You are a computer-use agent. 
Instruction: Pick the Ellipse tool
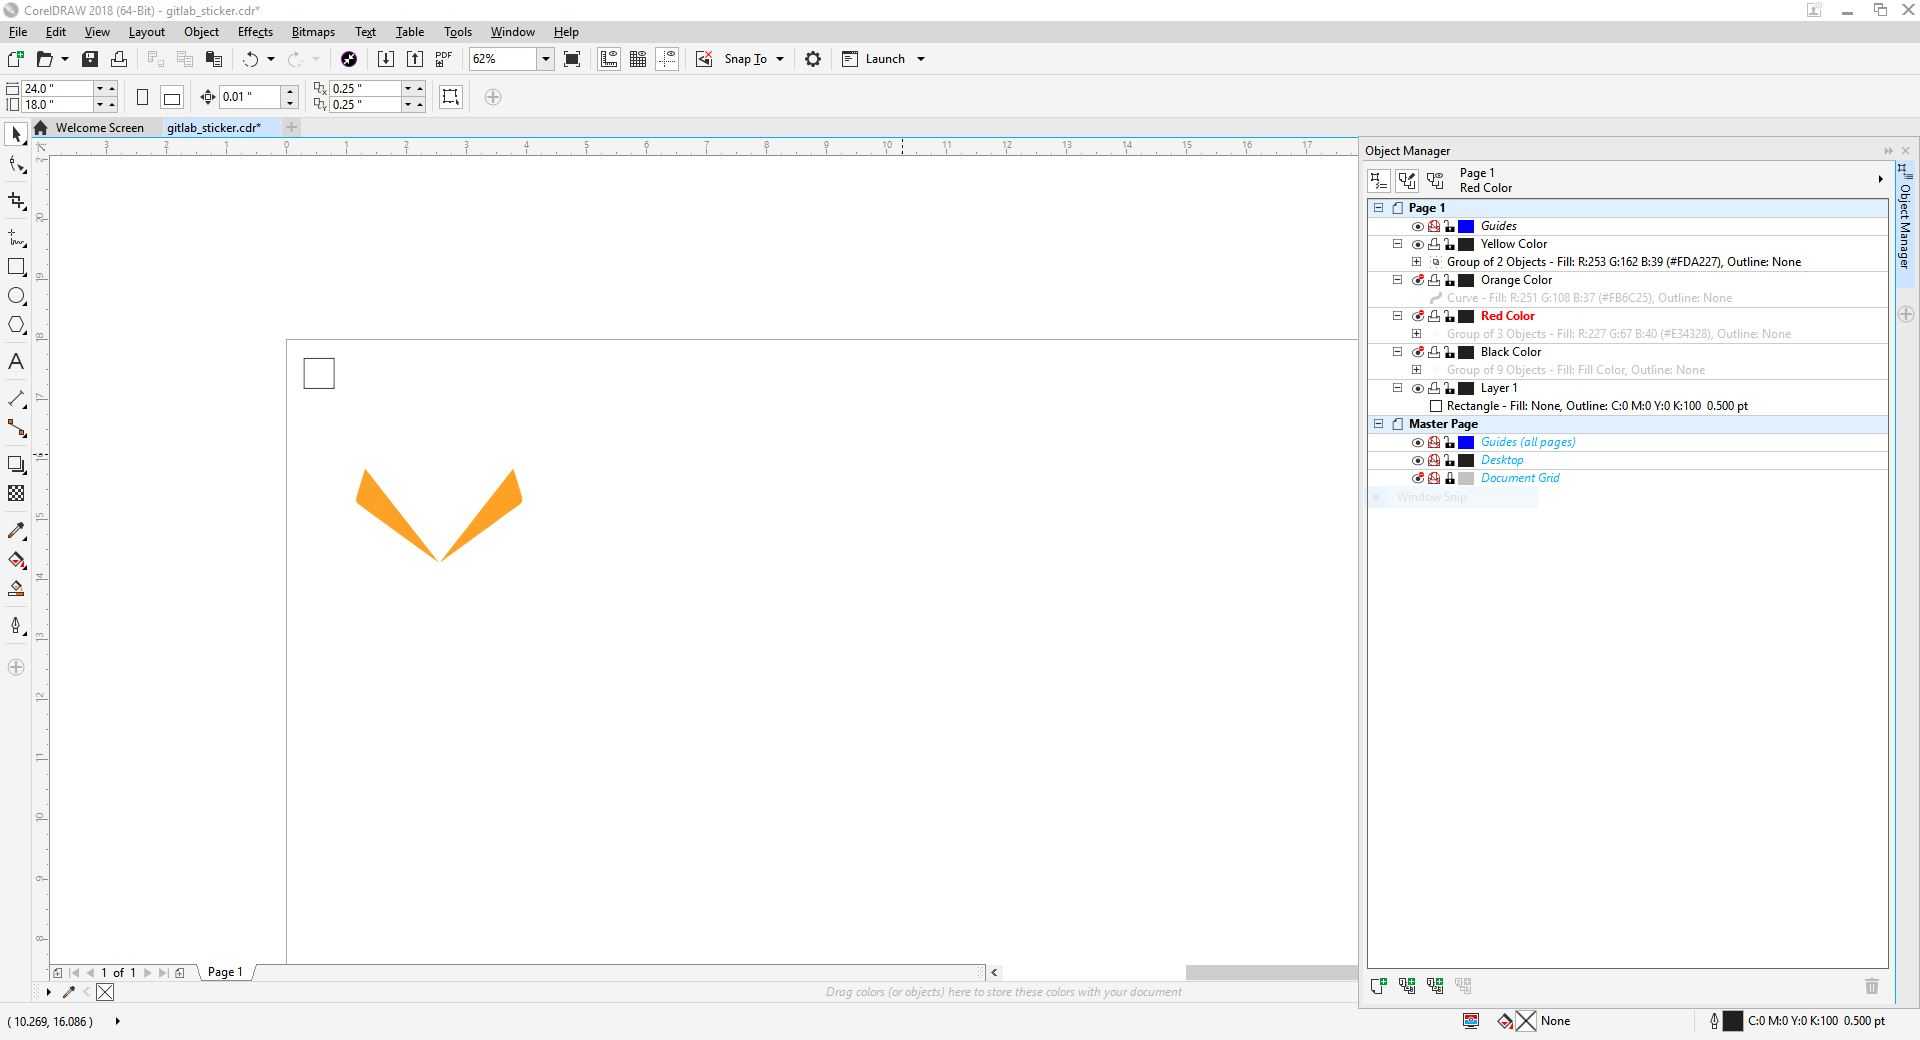pyautogui.click(x=16, y=296)
